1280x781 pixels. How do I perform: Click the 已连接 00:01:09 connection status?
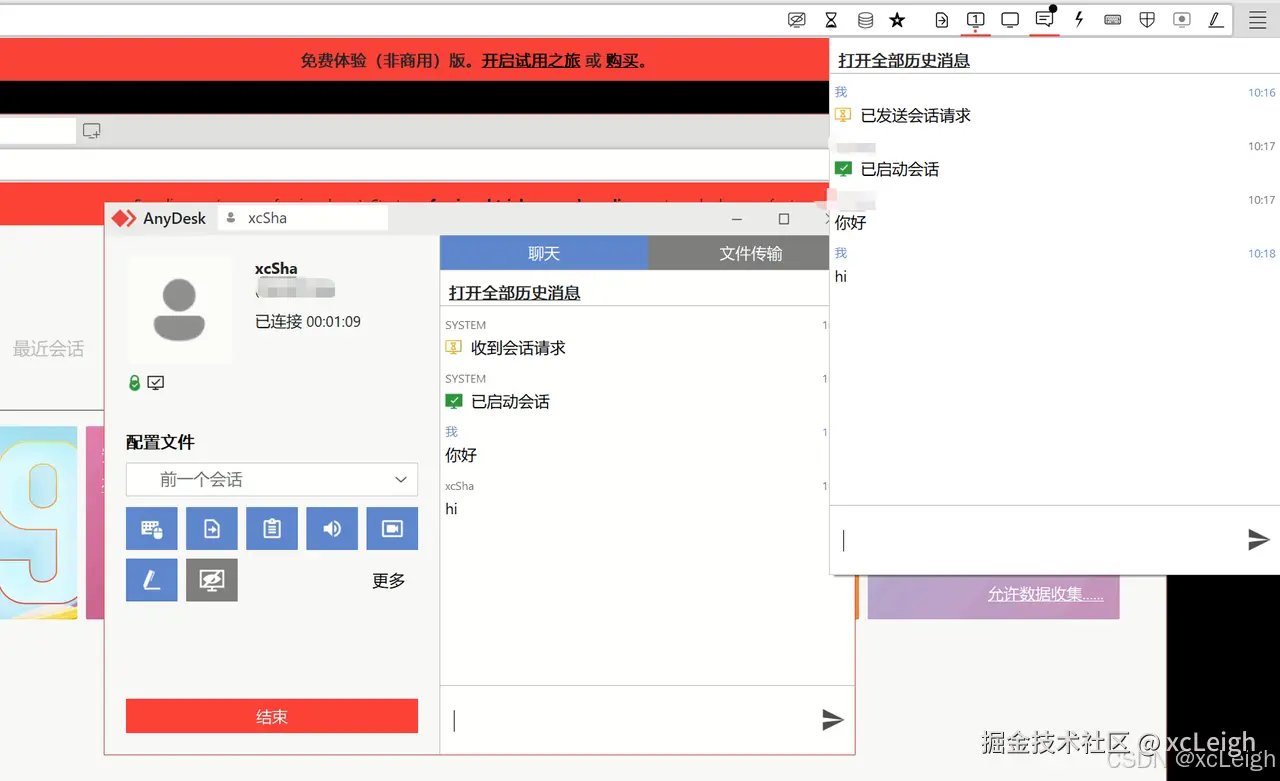click(308, 322)
